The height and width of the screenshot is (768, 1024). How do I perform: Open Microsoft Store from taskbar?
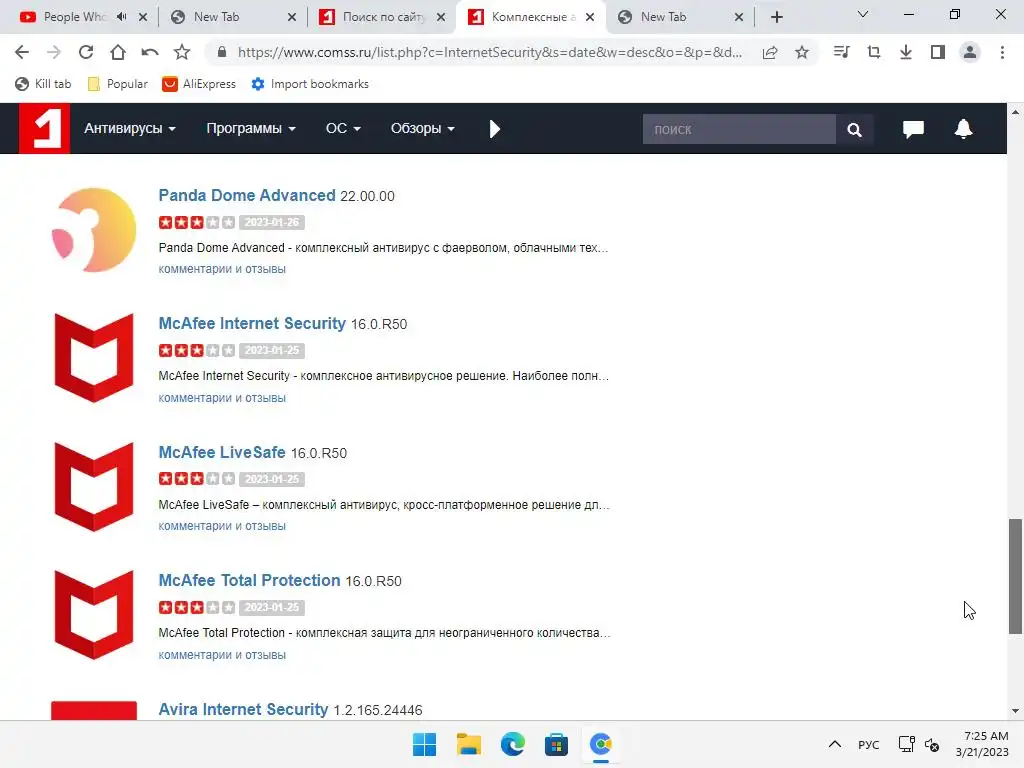pos(556,744)
